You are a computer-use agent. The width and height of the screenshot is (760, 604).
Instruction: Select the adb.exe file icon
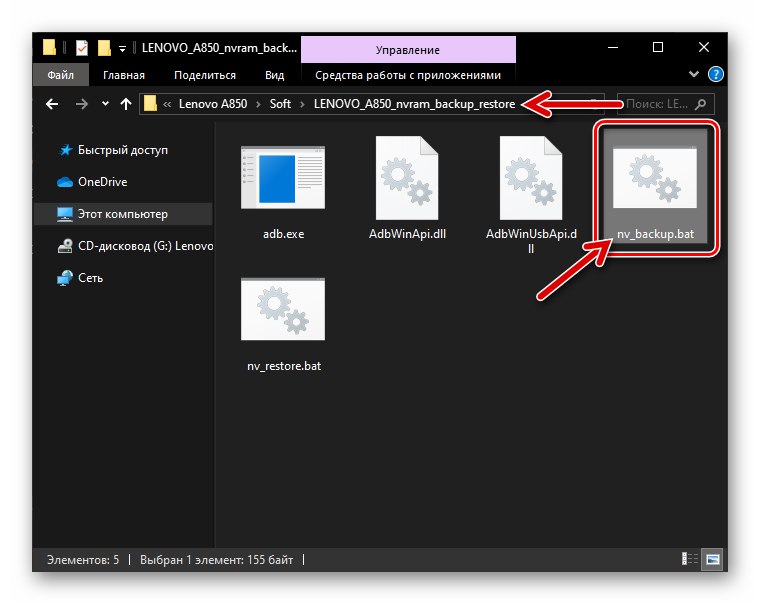[x=283, y=177]
